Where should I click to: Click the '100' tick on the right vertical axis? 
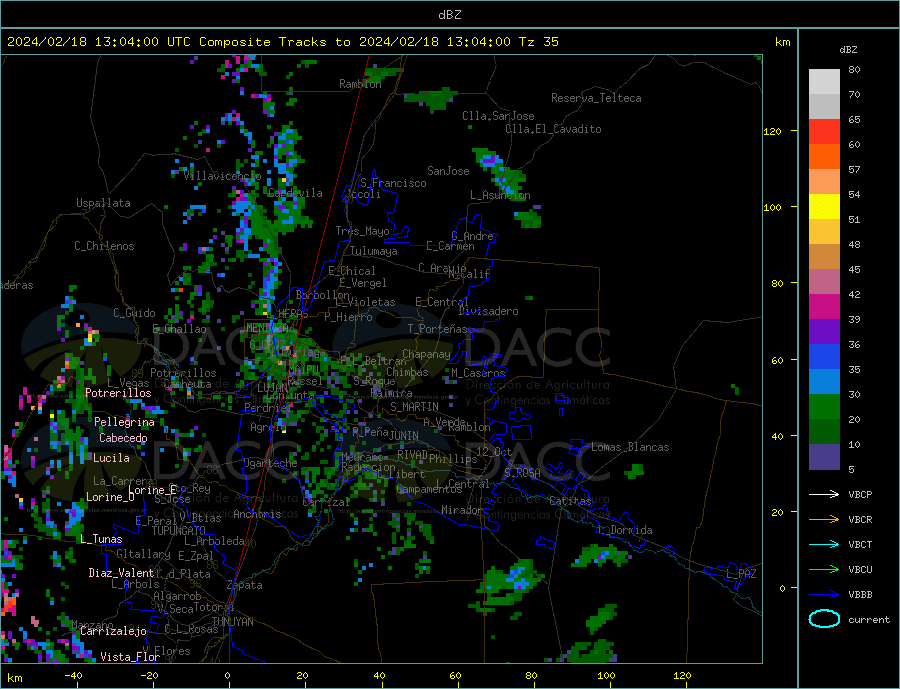click(x=772, y=207)
